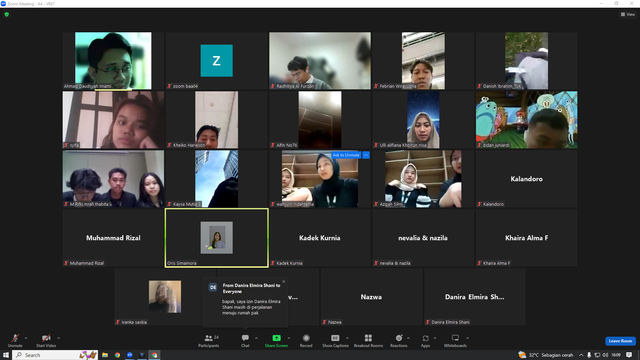Image resolution: width=640 pixels, height=360 pixels.
Task: Open the more options button beside Ask to Unmute
Action: tap(366, 155)
